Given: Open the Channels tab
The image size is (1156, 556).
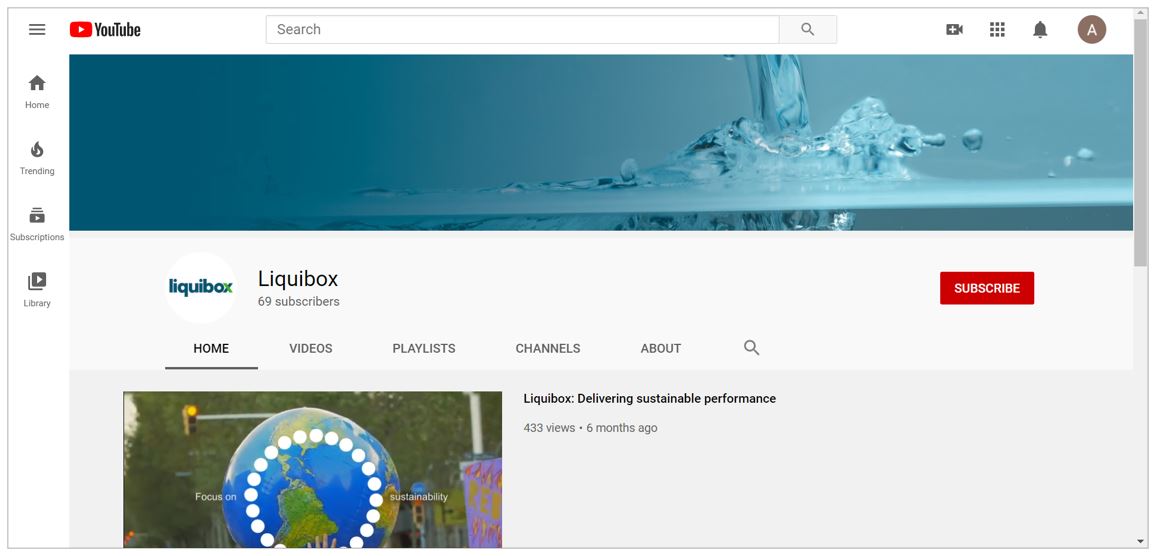Looking at the screenshot, I should tap(547, 349).
